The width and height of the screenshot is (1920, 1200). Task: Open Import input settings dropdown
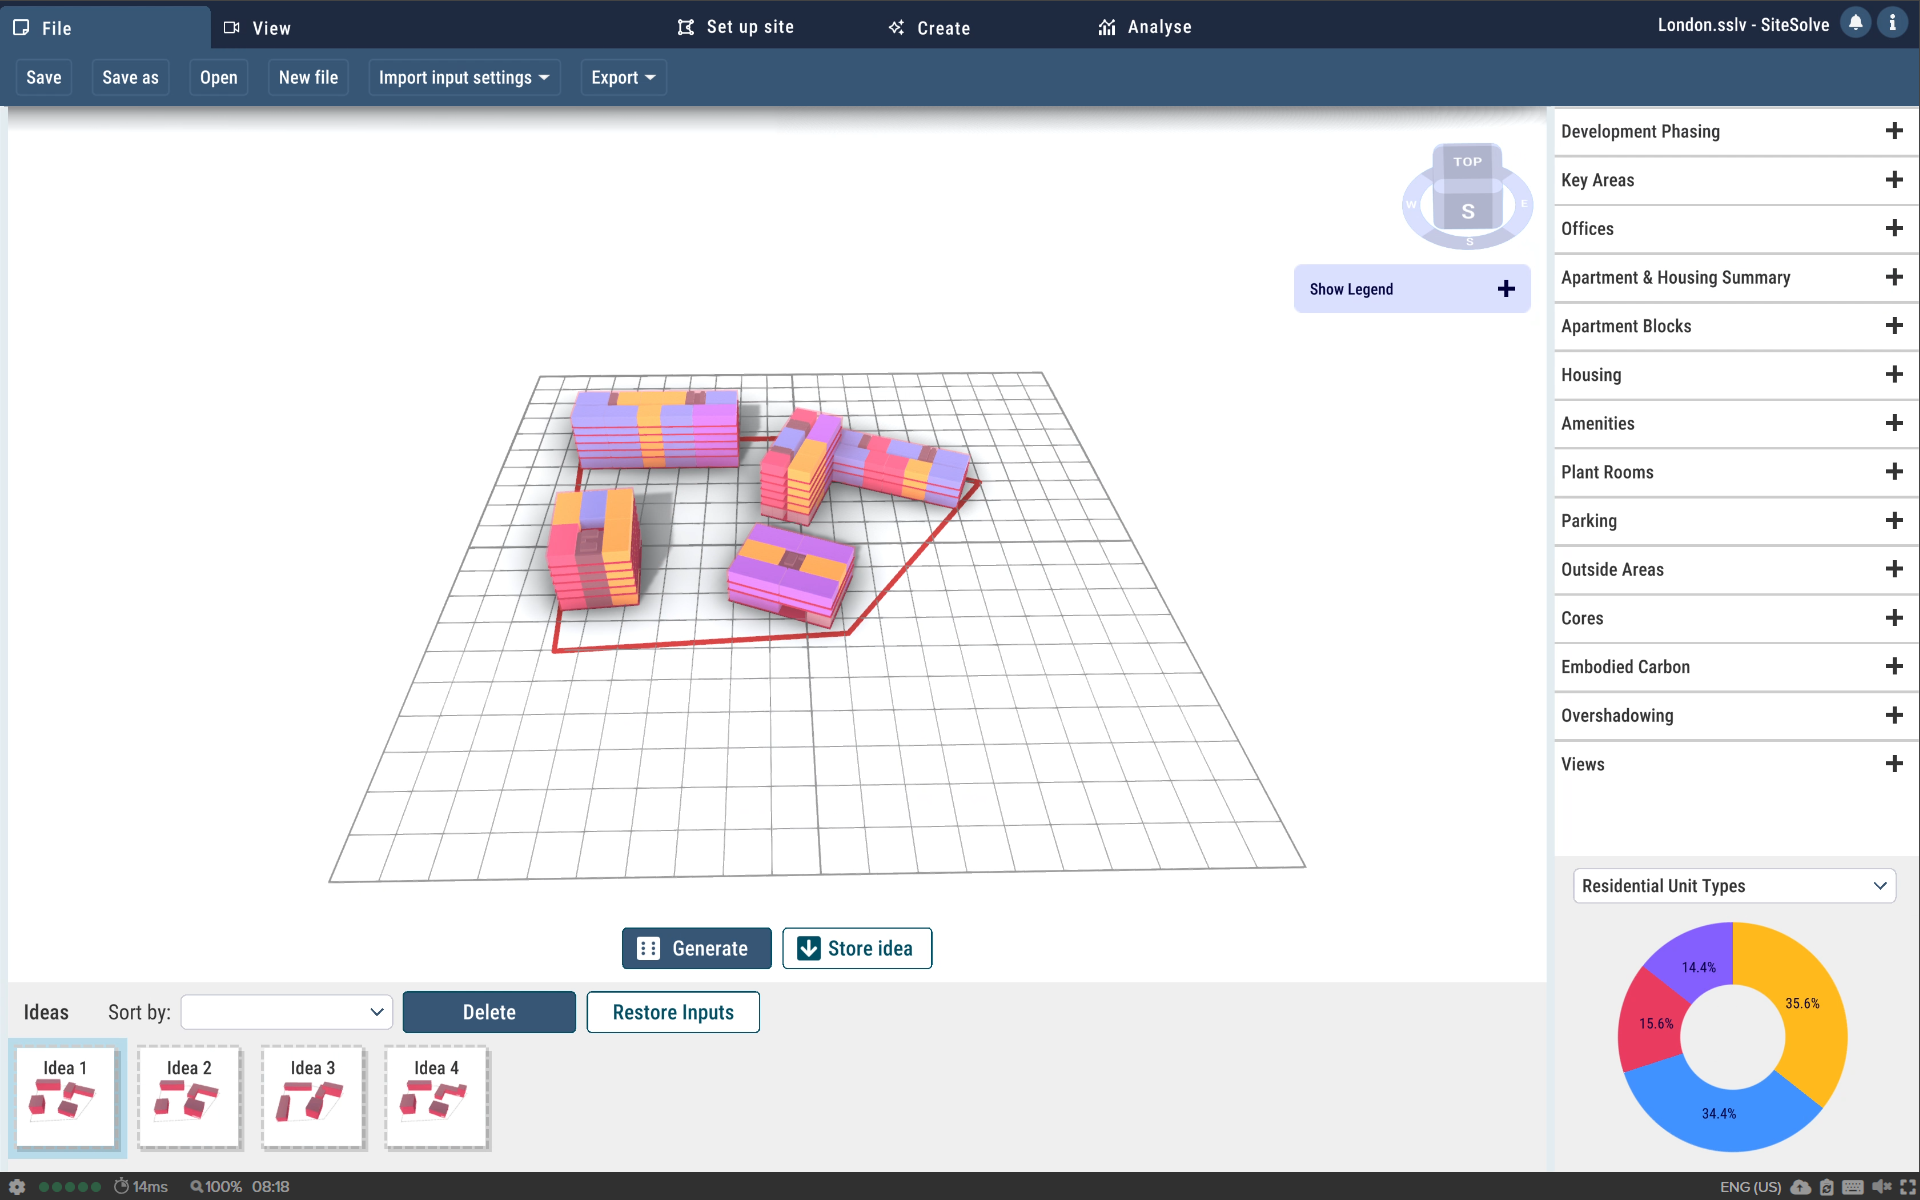pos(464,78)
